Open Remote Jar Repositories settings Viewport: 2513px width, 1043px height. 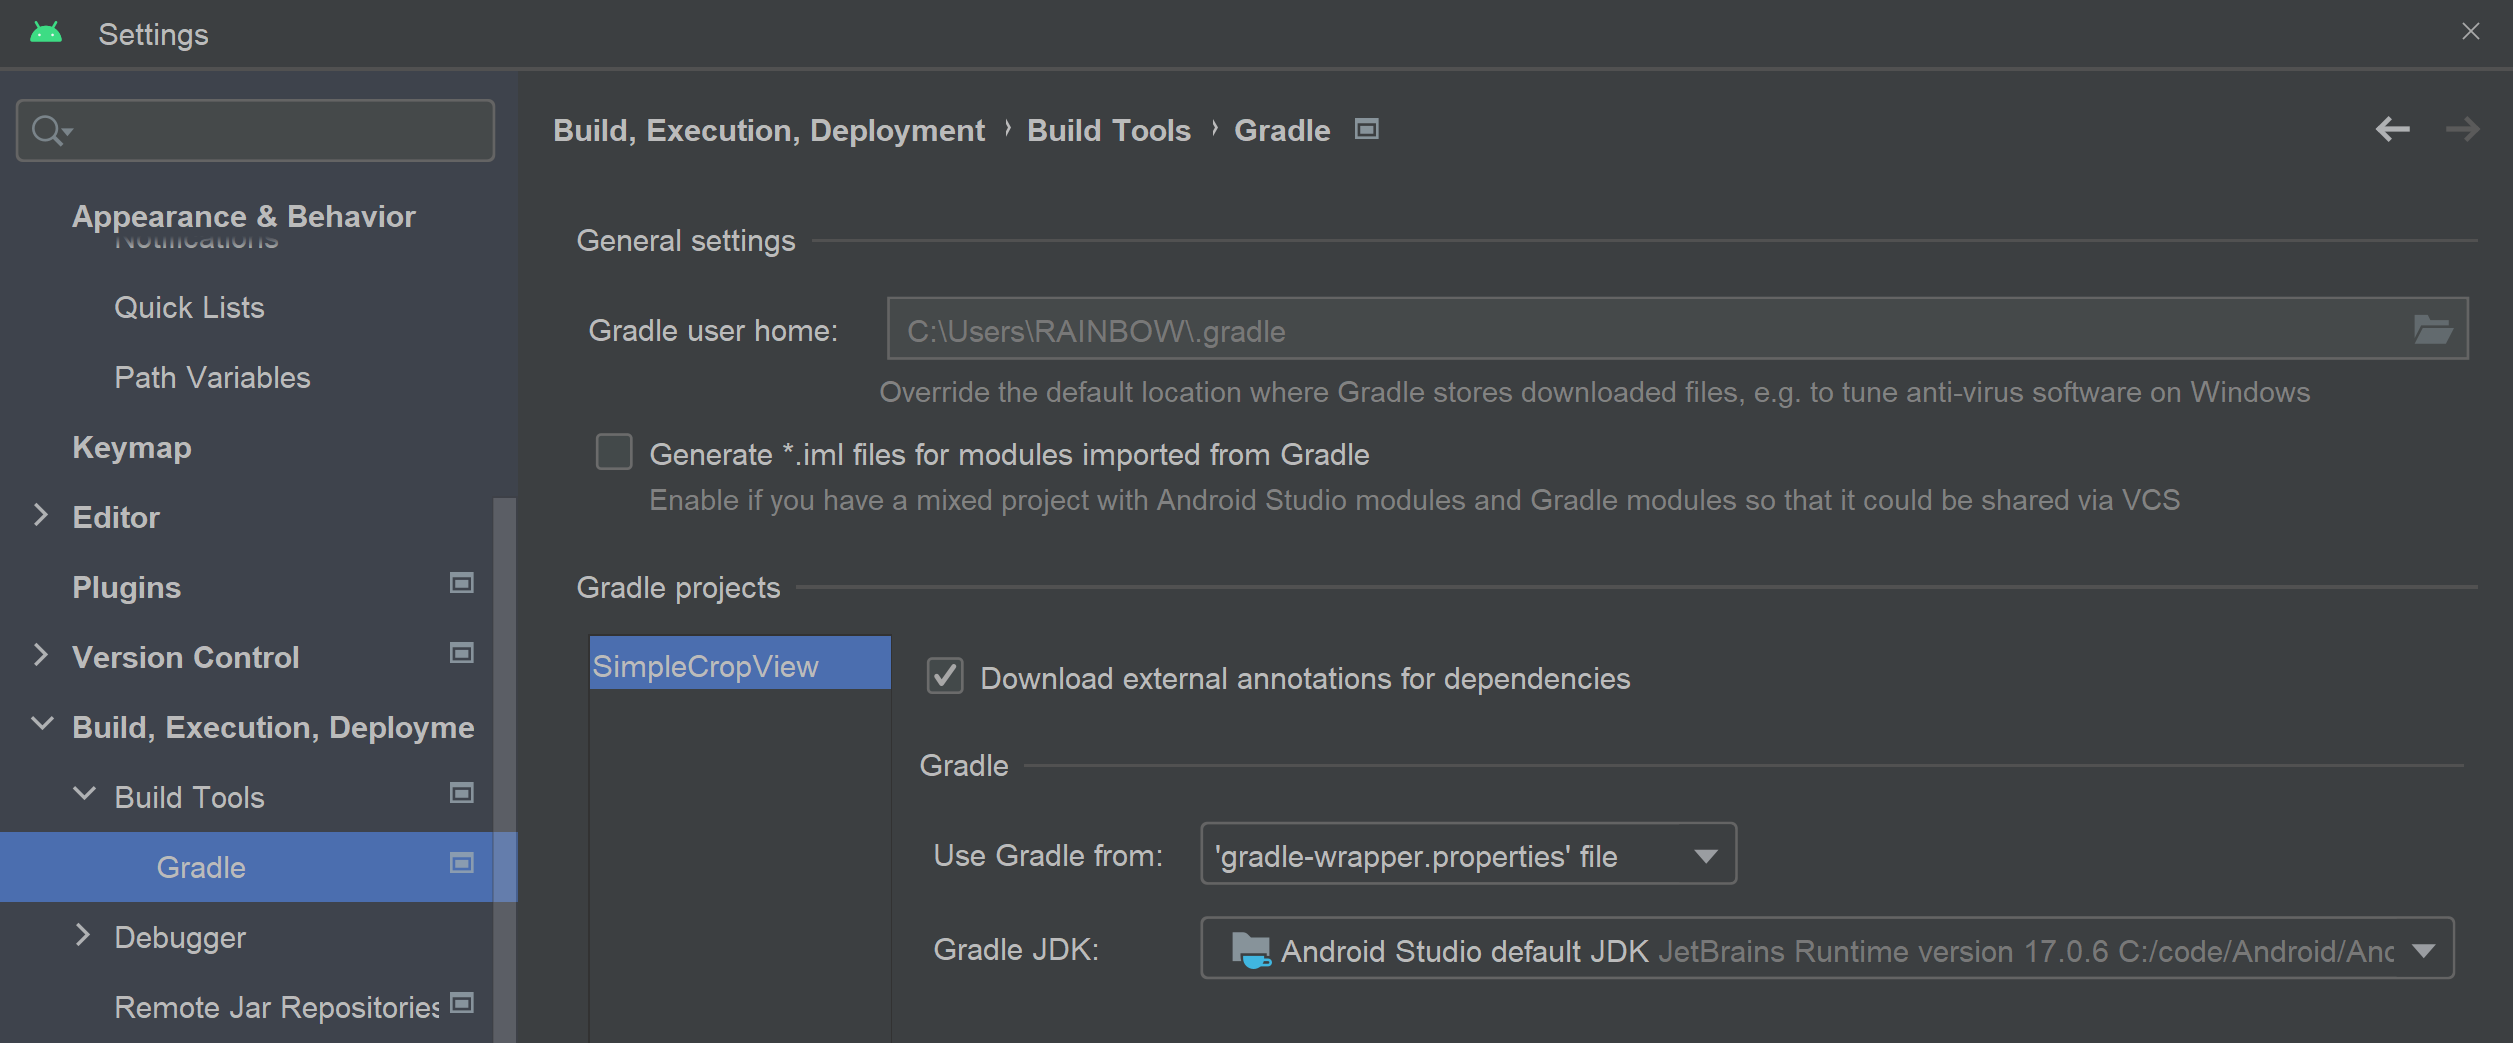pos(277,1008)
